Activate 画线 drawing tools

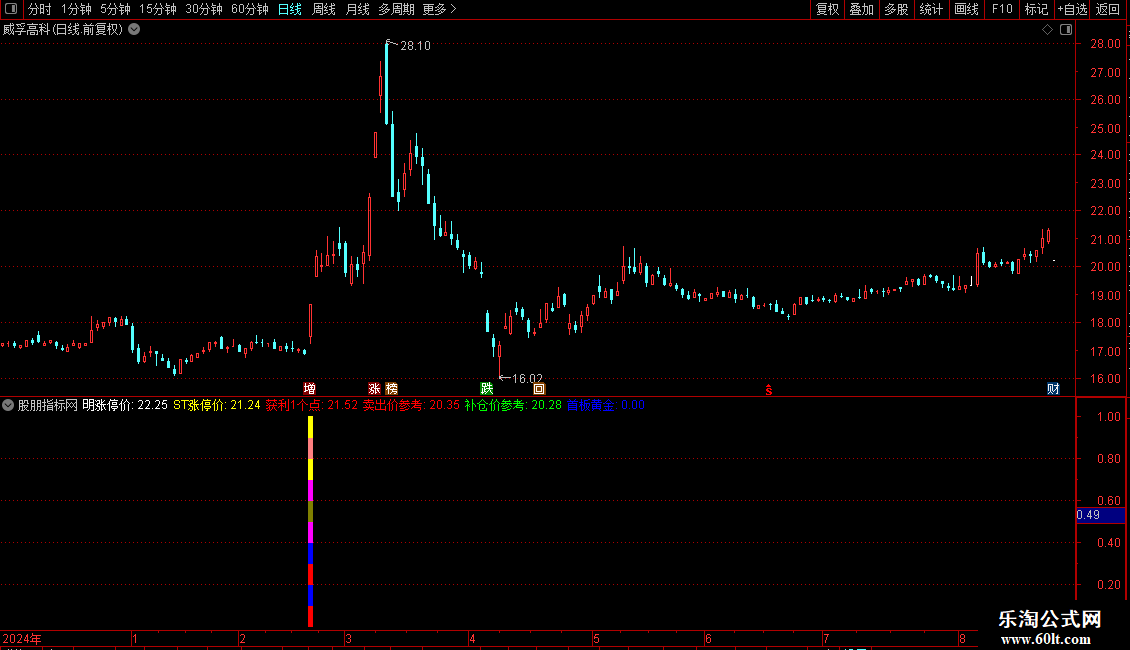tap(966, 9)
